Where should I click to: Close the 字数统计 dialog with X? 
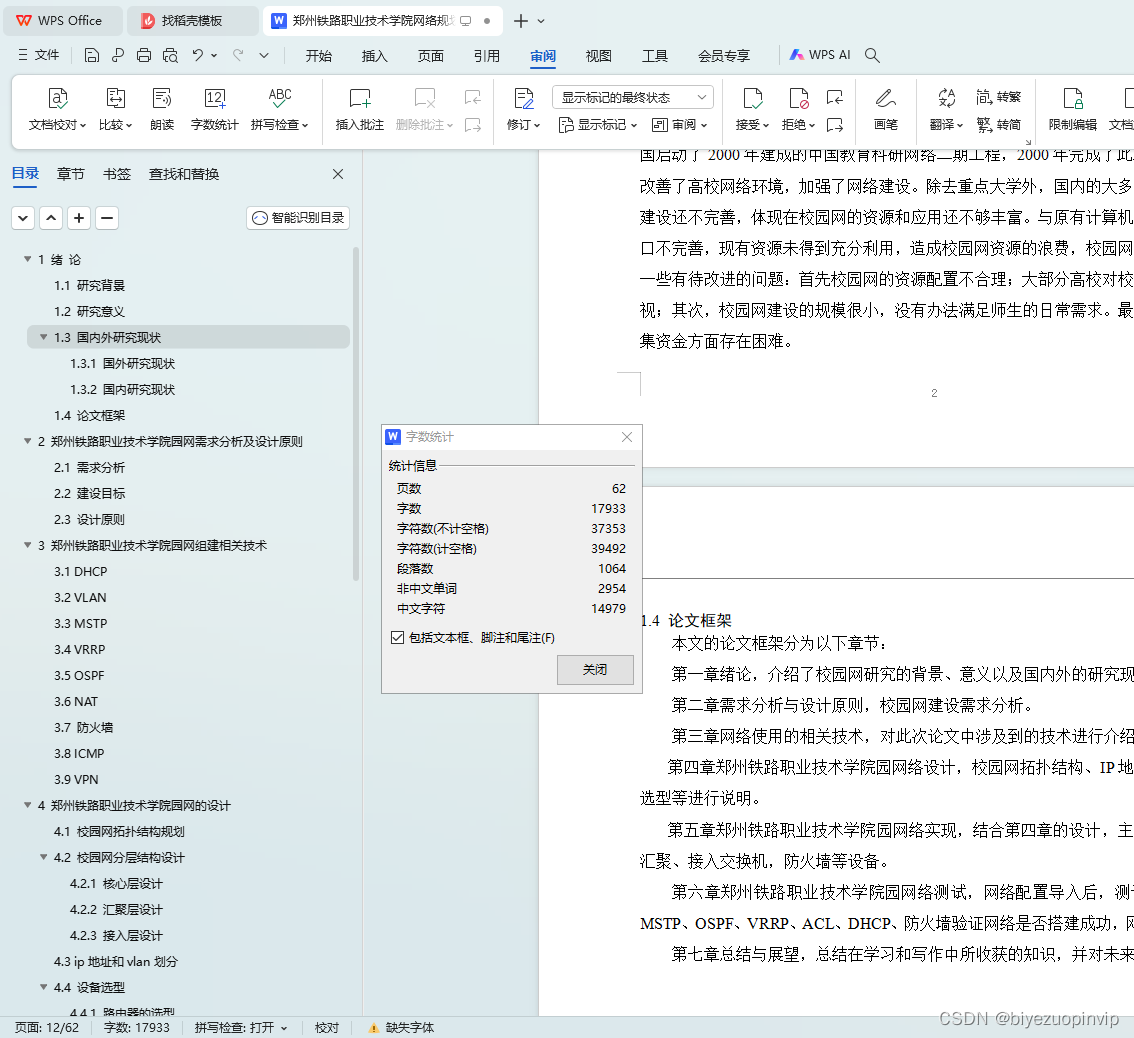(x=627, y=437)
